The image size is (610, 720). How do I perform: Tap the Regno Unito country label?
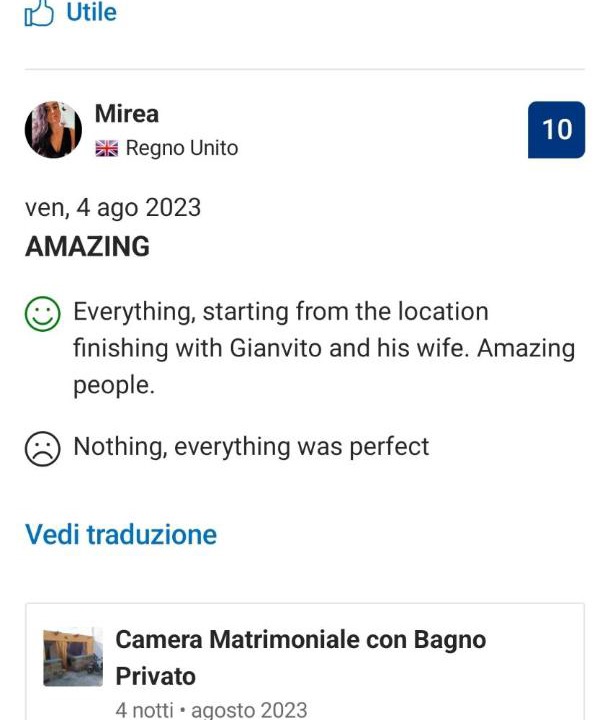[x=182, y=148]
